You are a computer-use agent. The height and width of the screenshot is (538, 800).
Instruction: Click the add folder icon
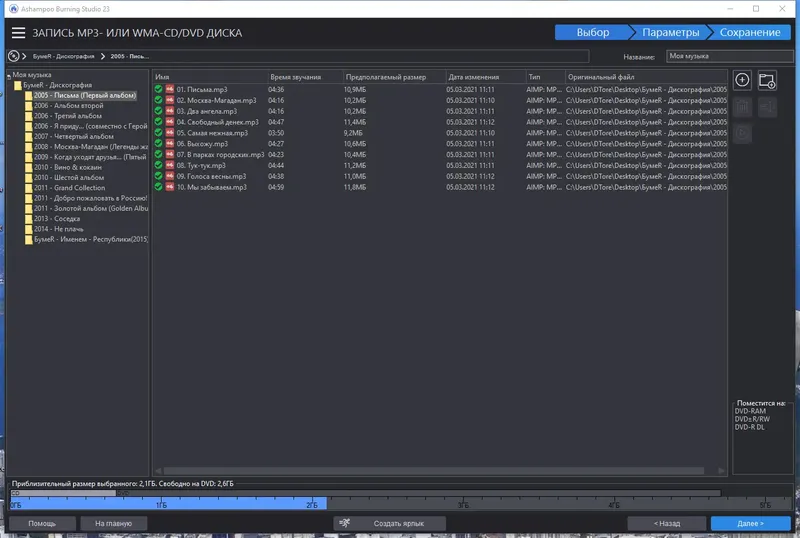767,80
